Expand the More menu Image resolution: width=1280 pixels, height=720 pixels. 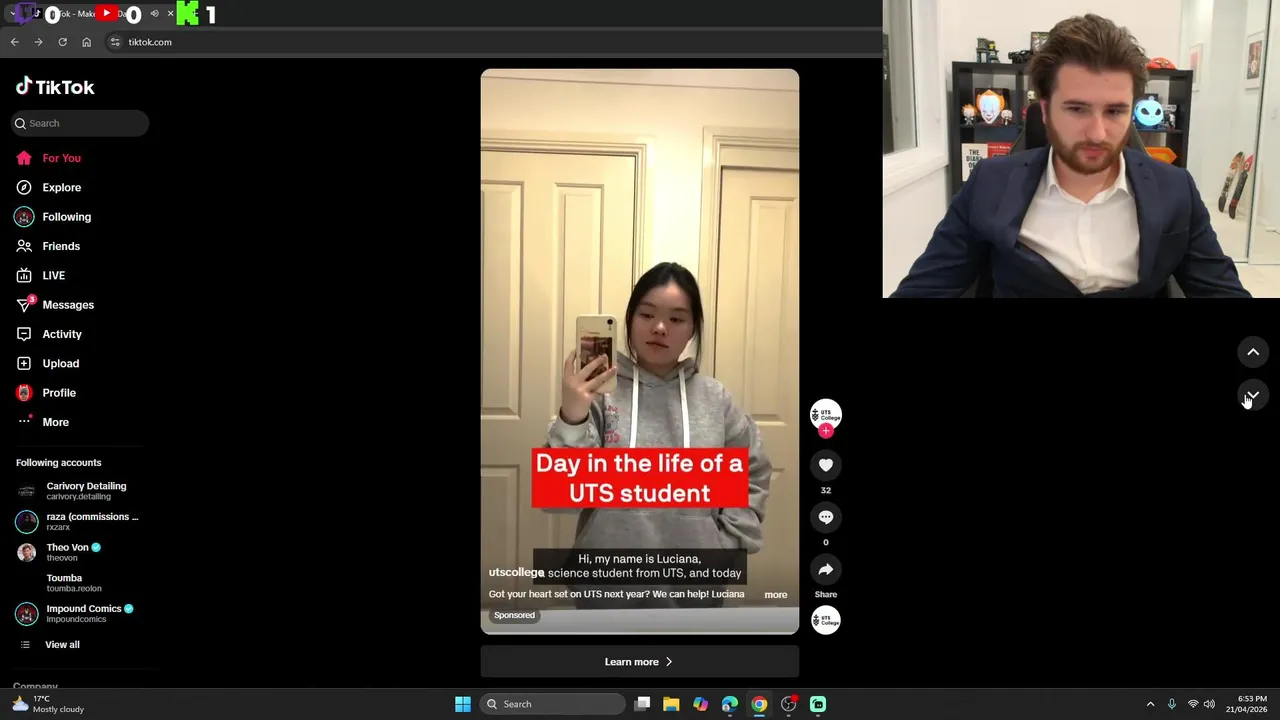pos(55,422)
